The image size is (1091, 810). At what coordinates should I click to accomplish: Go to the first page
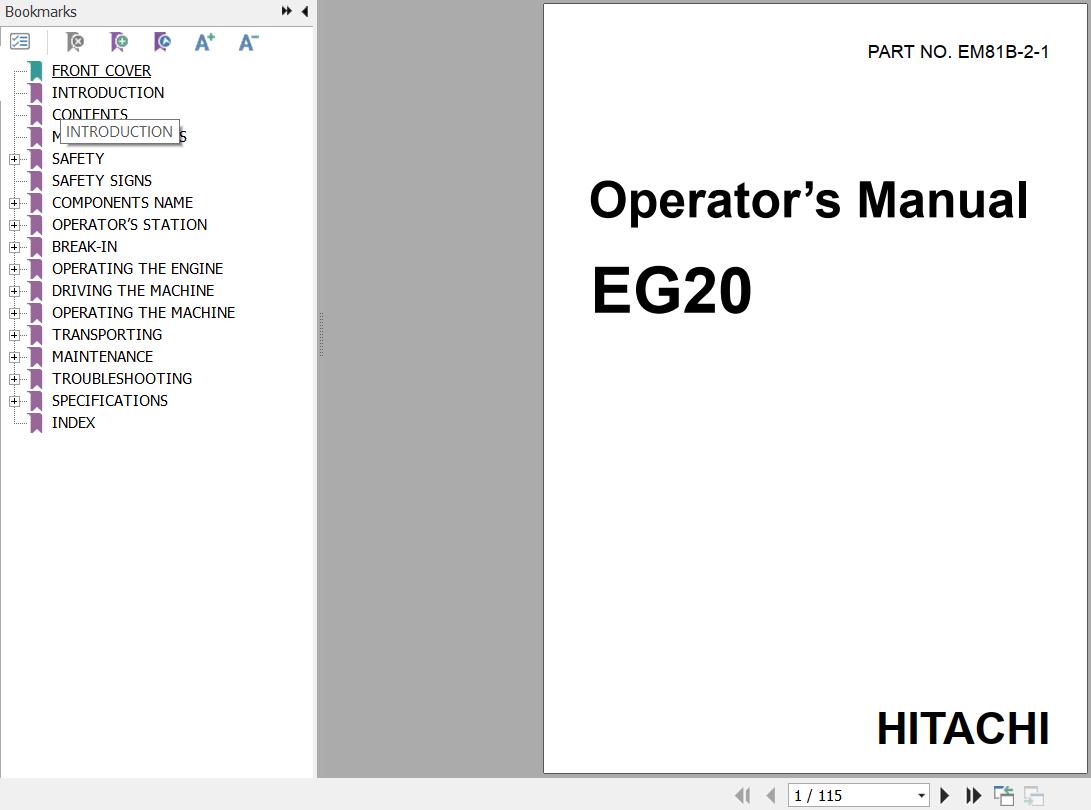coord(742,795)
